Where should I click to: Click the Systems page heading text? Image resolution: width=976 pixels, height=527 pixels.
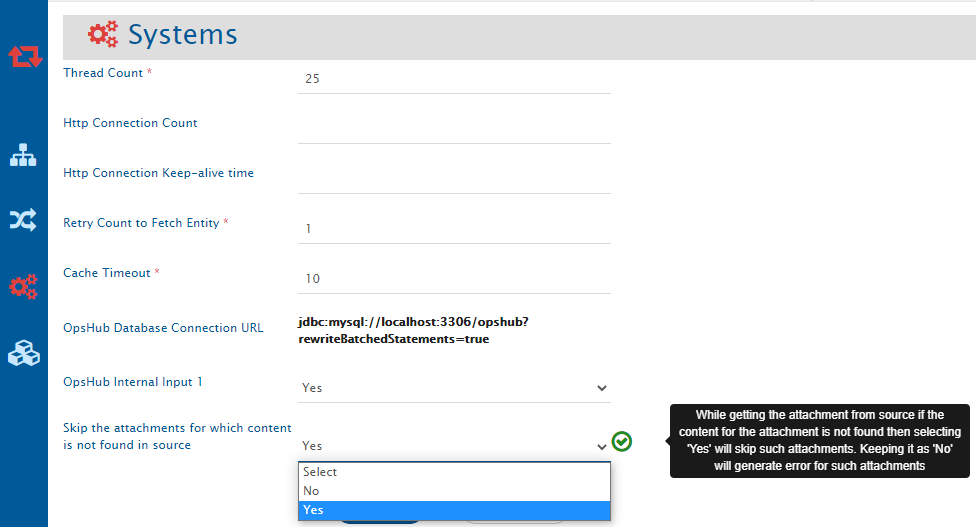[182, 35]
